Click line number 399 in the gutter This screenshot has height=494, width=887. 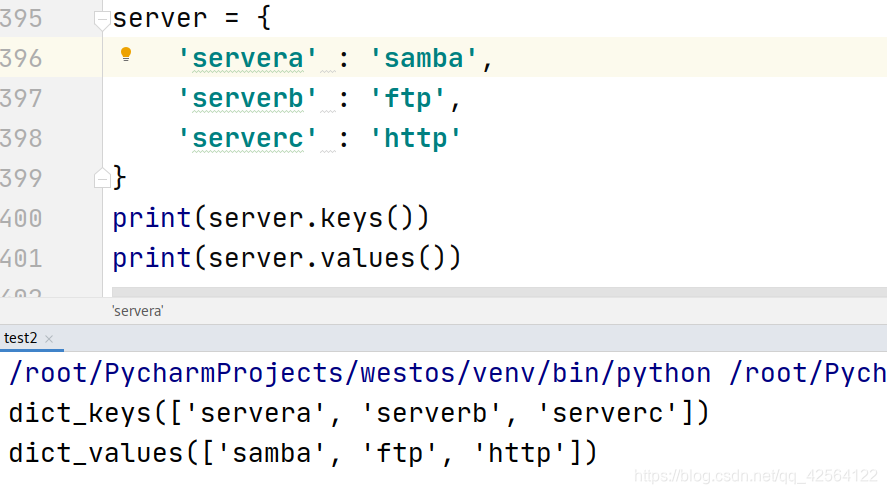click(x=21, y=178)
